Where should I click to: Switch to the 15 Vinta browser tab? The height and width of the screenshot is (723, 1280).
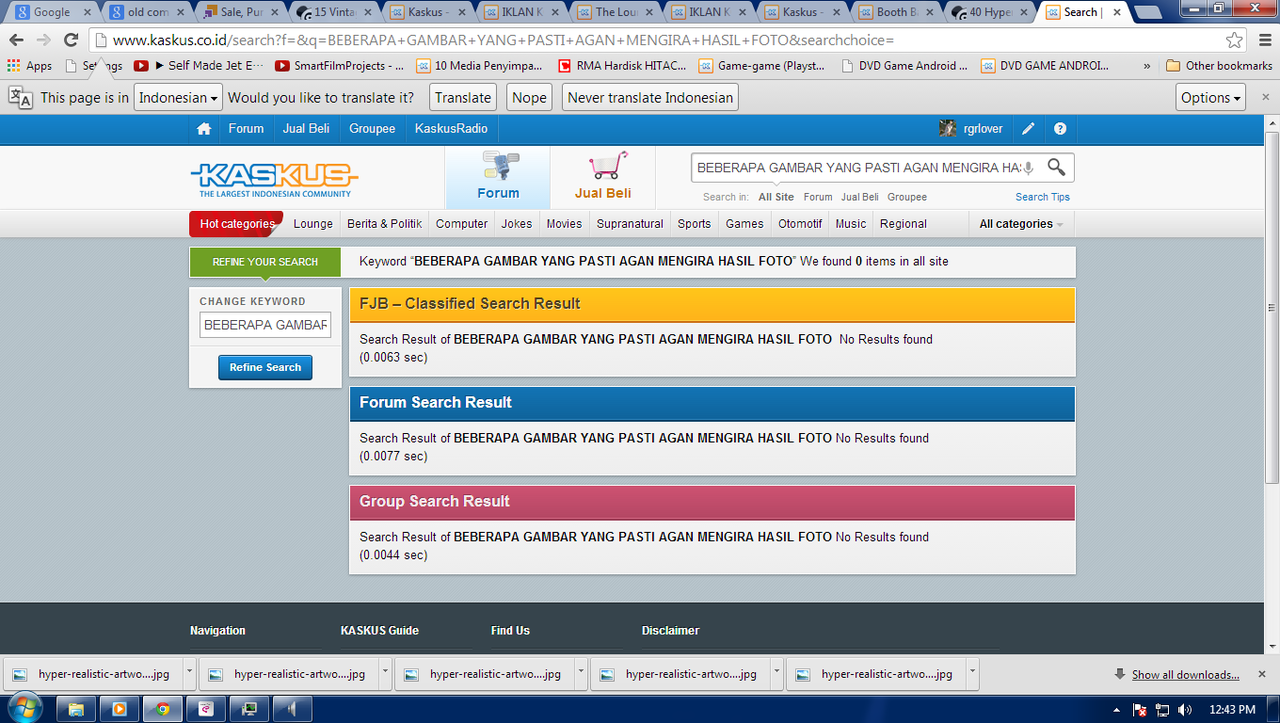[333, 12]
